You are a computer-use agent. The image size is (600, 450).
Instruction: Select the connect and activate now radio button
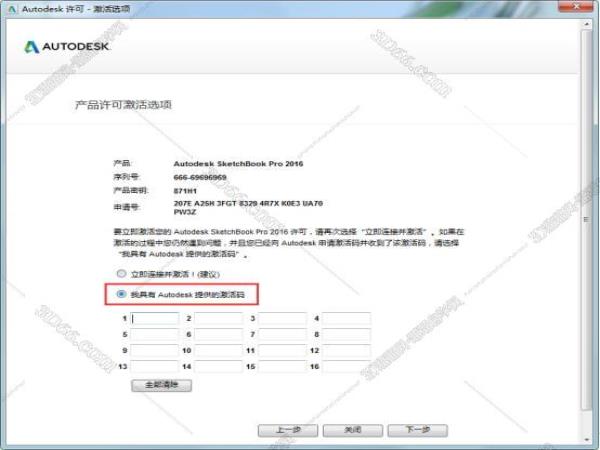click(121, 274)
